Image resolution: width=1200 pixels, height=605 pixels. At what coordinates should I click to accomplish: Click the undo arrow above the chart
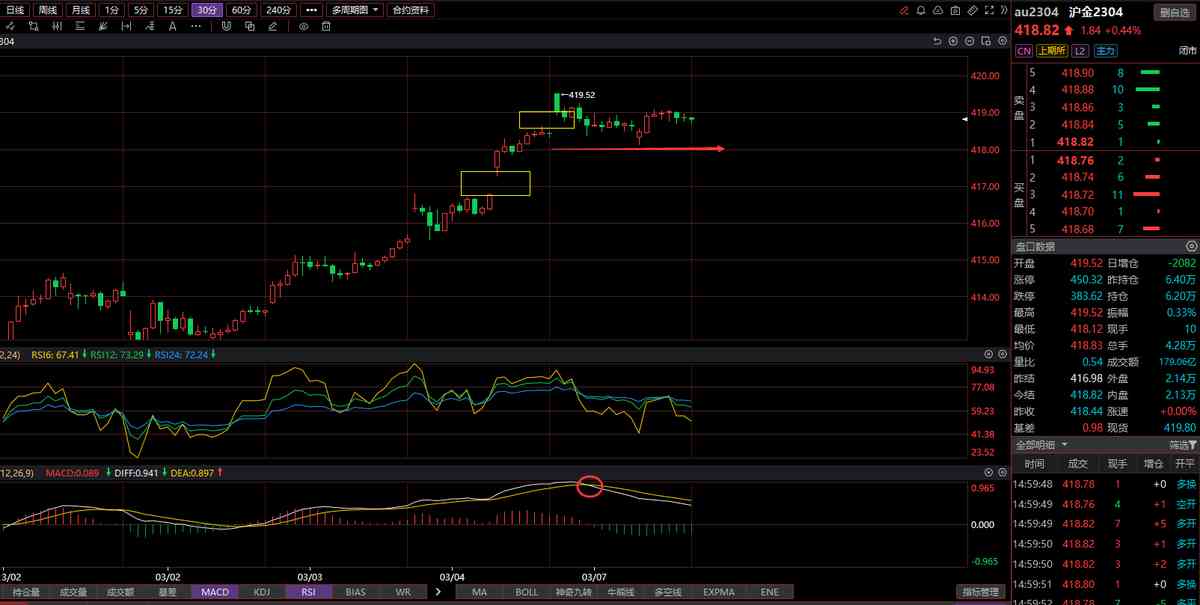pyautogui.click(x=937, y=41)
